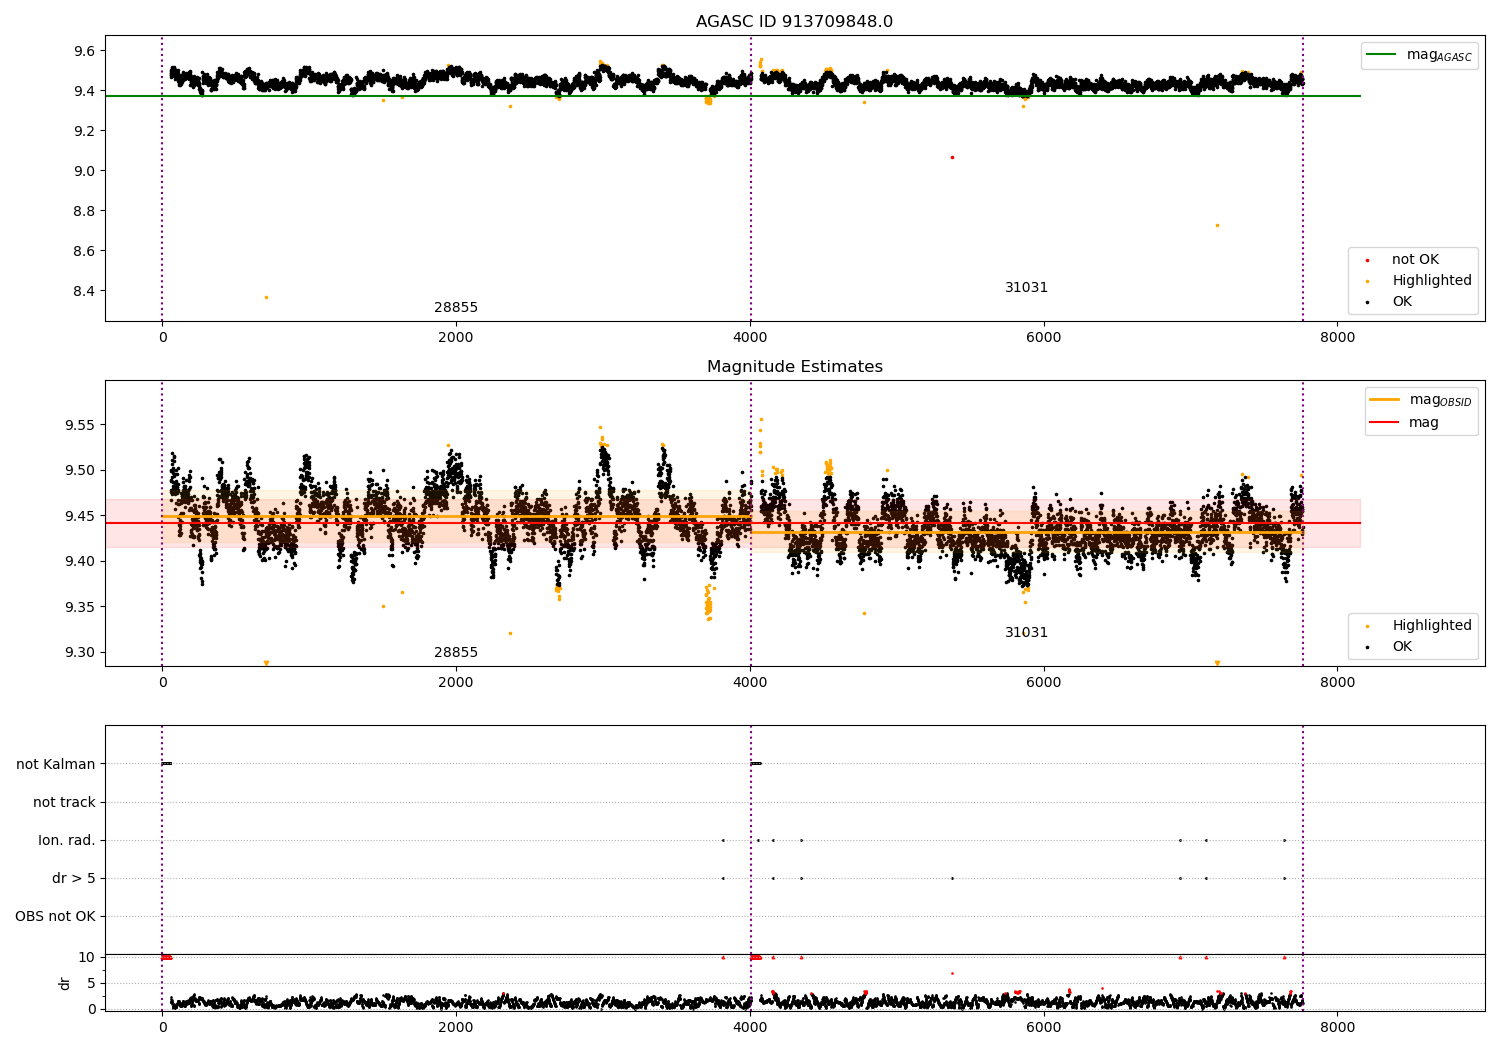Viewport: 1500px width, 1050px height.
Task: Click the 5 tick label on dr axis
Action: pyautogui.click(x=91, y=984)
